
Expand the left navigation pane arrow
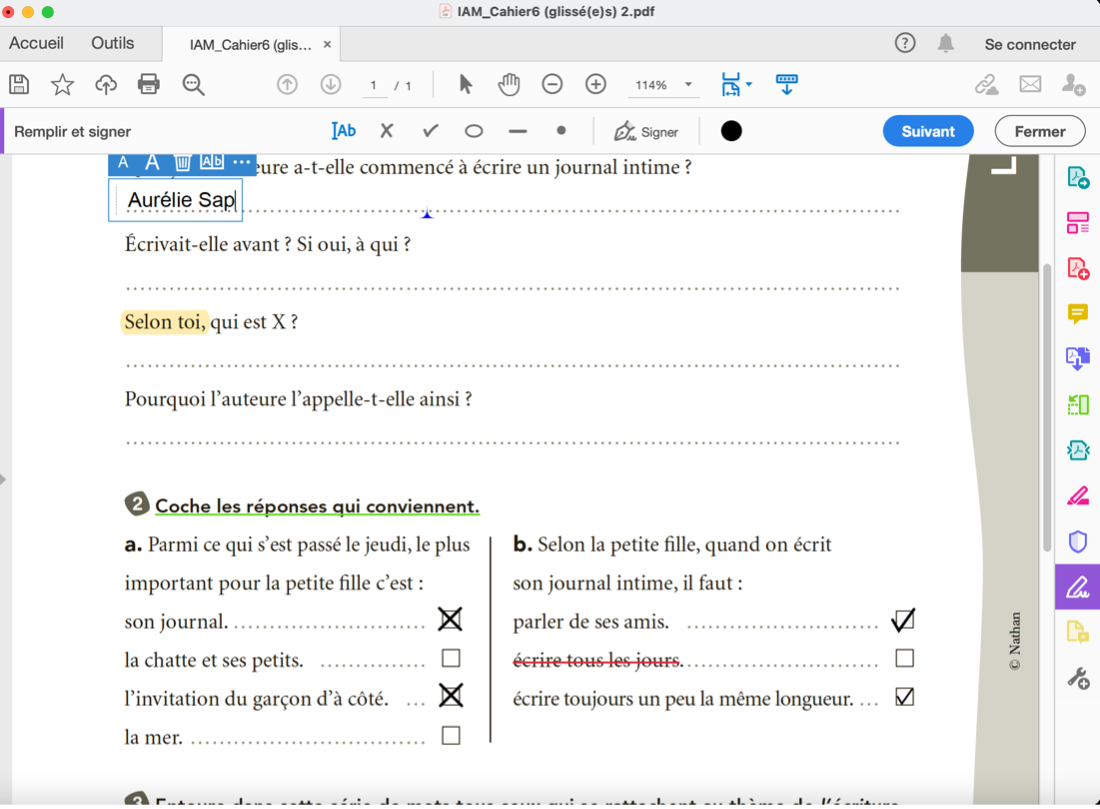pos(4,479)
